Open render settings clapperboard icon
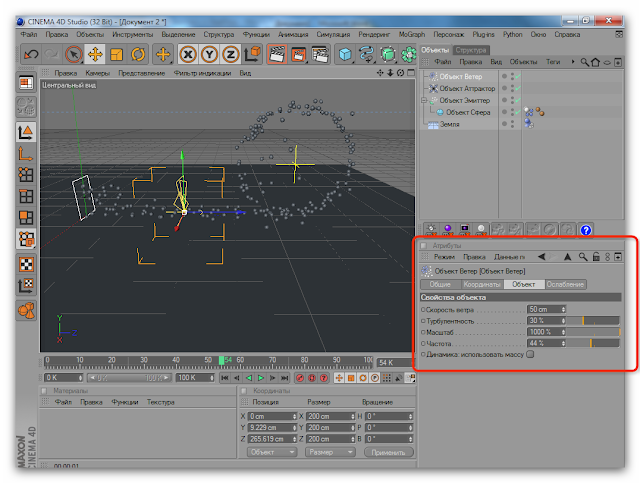The image size is (640, 483). click(320, 54)
